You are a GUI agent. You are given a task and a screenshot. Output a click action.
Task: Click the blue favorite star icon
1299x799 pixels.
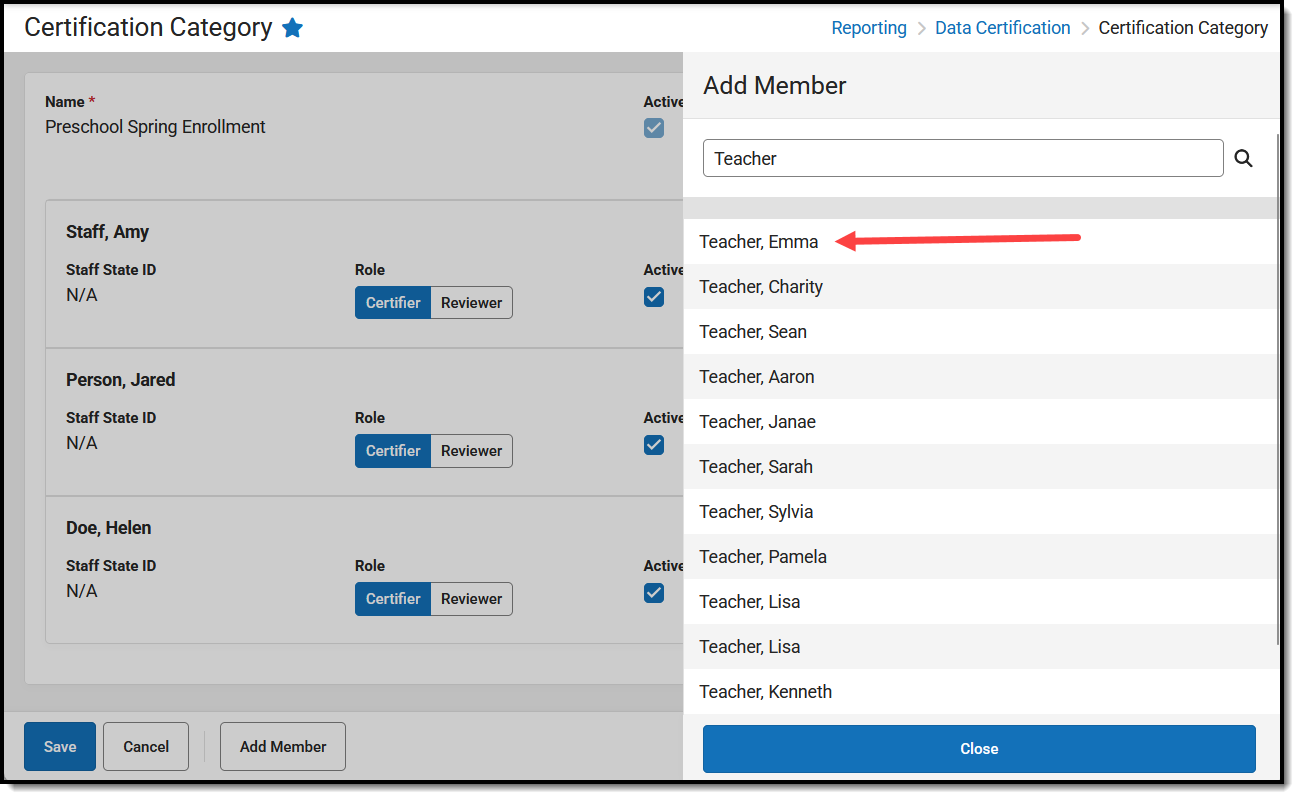pos(292,28)
